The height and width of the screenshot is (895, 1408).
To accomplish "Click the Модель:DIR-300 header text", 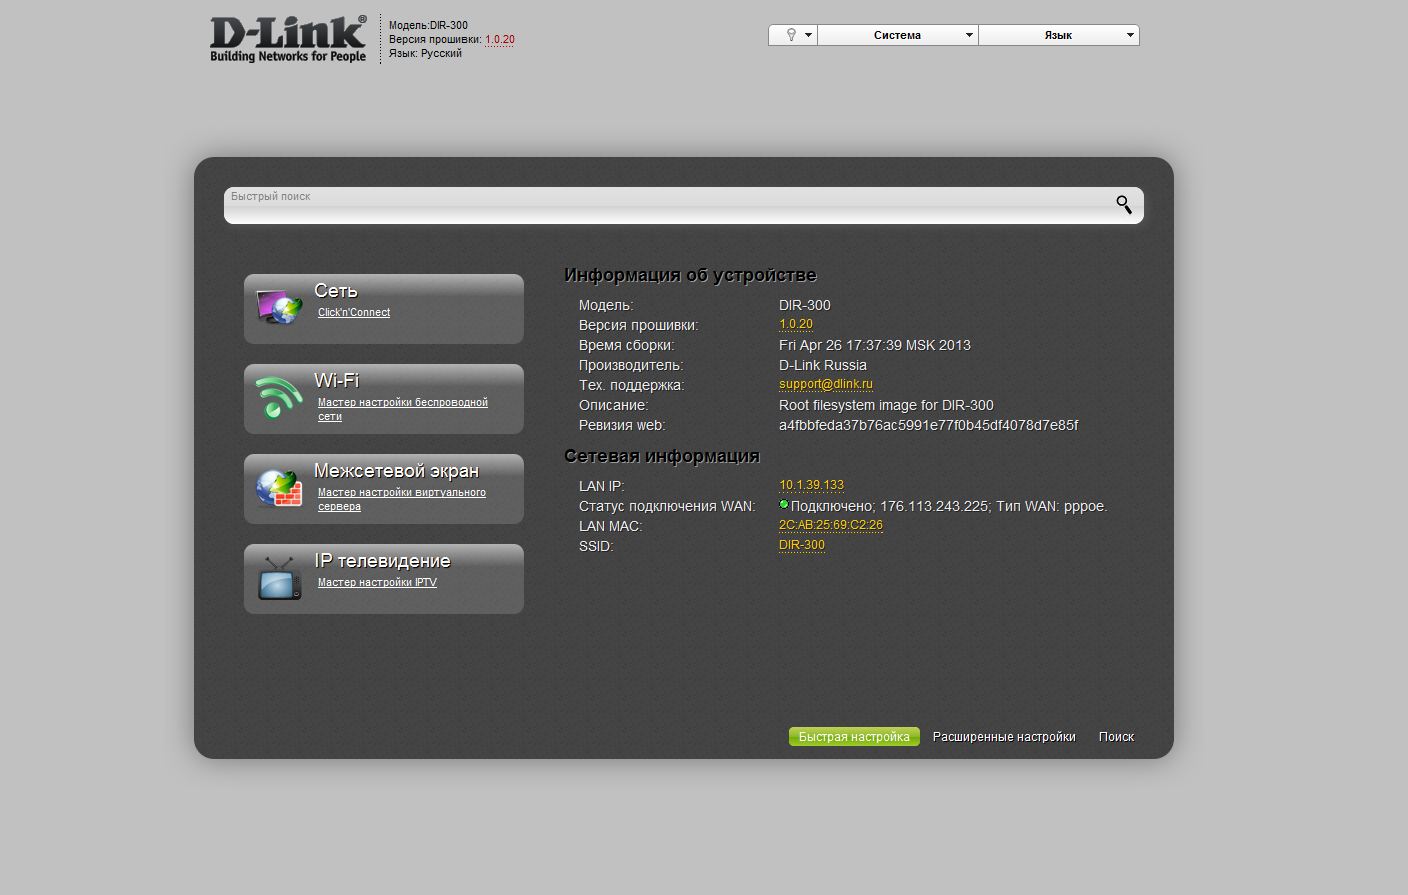I will (428, 26).
